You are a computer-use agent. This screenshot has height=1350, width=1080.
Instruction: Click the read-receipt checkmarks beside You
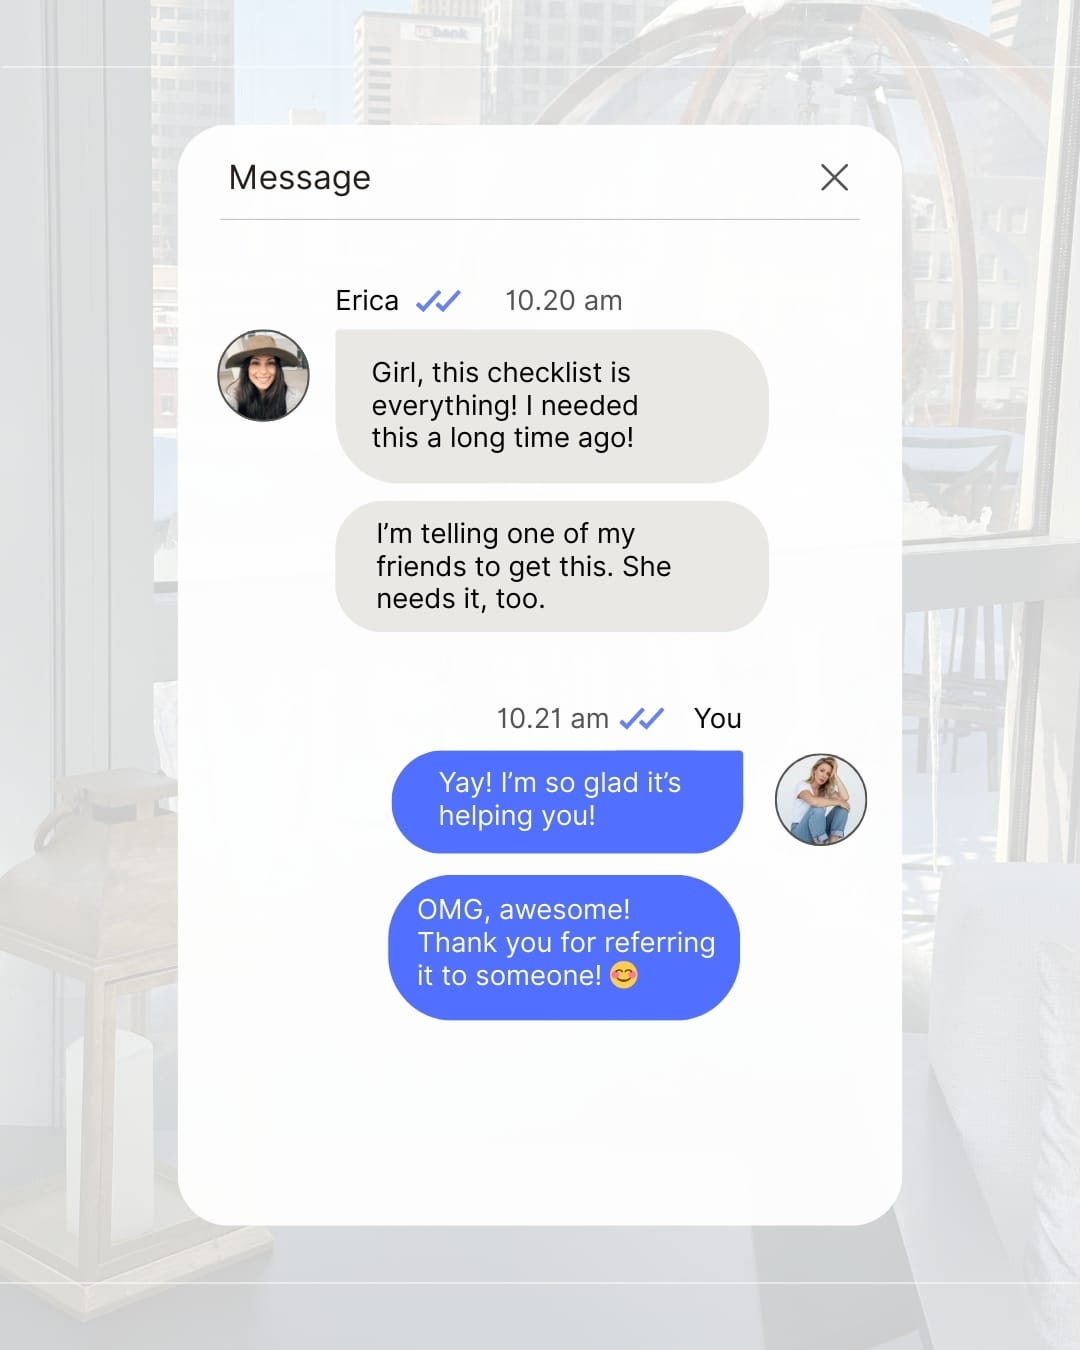click(x=641, y=718)
